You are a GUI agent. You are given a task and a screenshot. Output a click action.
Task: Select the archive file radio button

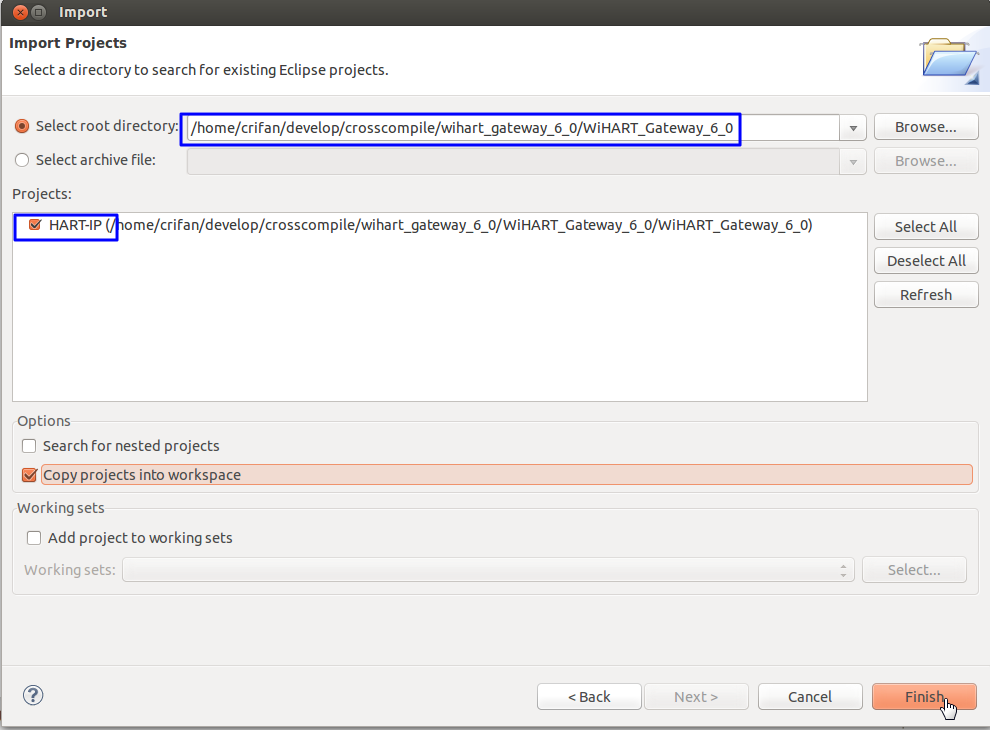tap(22, 160)
